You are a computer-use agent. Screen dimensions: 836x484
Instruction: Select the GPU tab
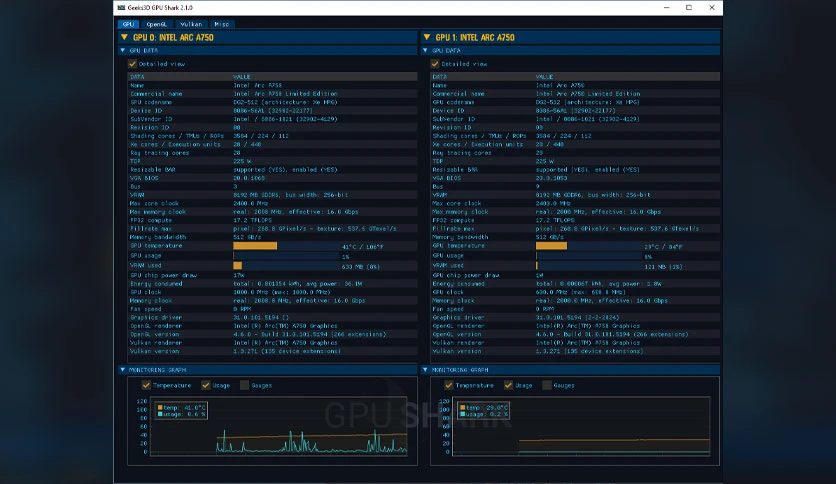click(x=128, y=24)
